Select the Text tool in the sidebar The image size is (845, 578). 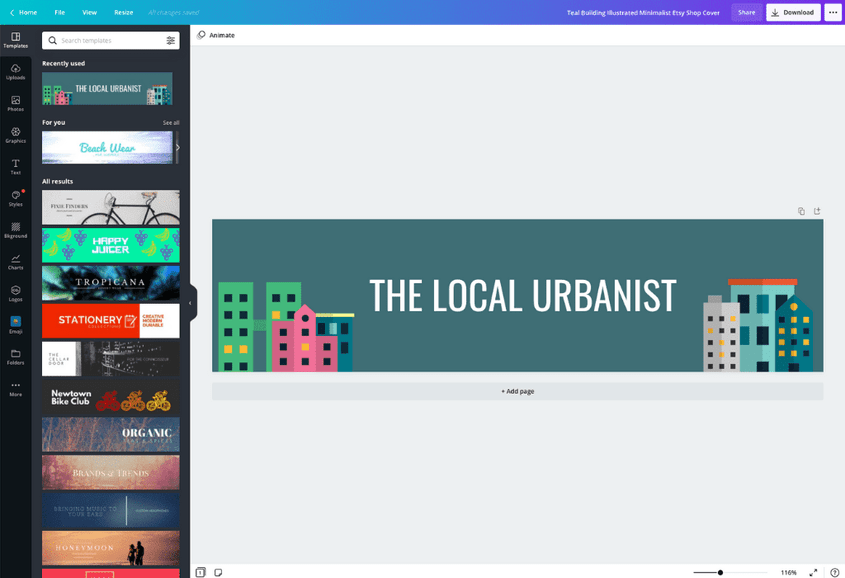[x=15, y=166]
